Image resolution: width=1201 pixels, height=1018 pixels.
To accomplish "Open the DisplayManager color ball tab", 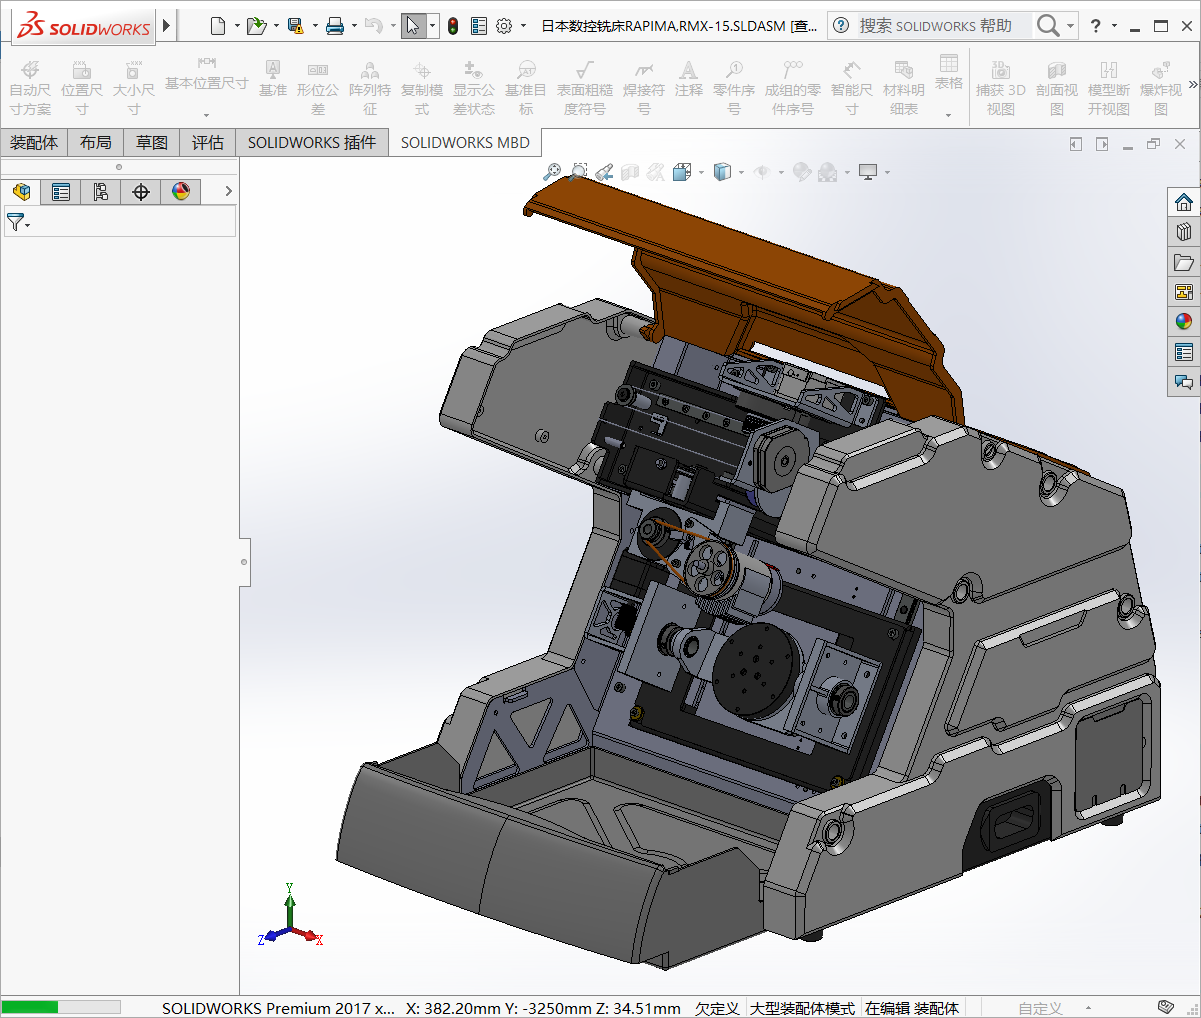I will point(181,191).
